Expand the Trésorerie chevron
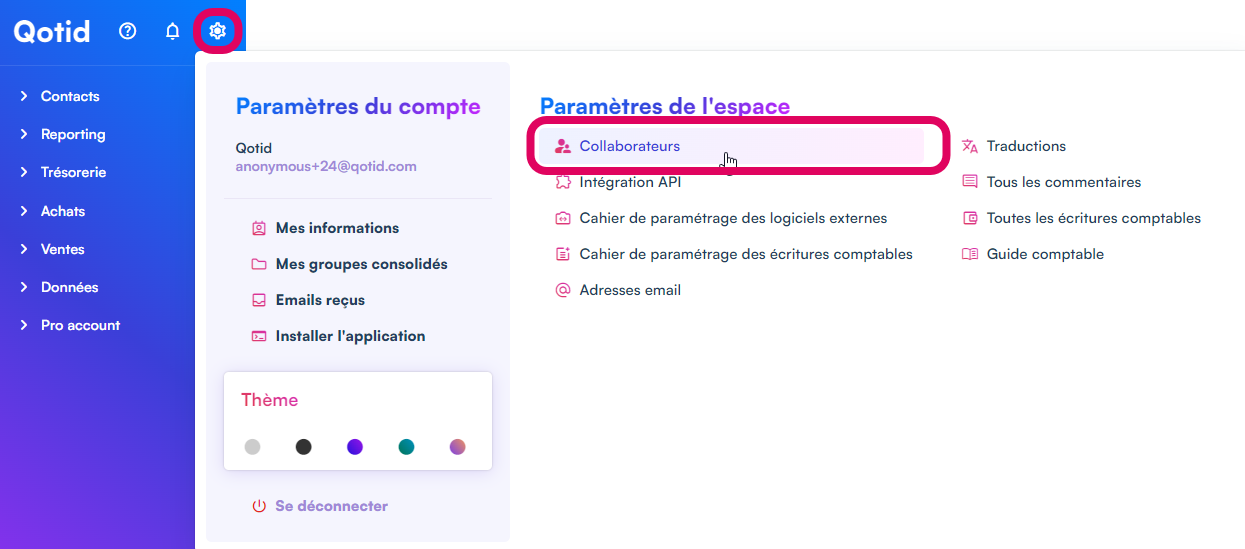Viewport: 1245px width, 549px height. [x=24, y=172]
